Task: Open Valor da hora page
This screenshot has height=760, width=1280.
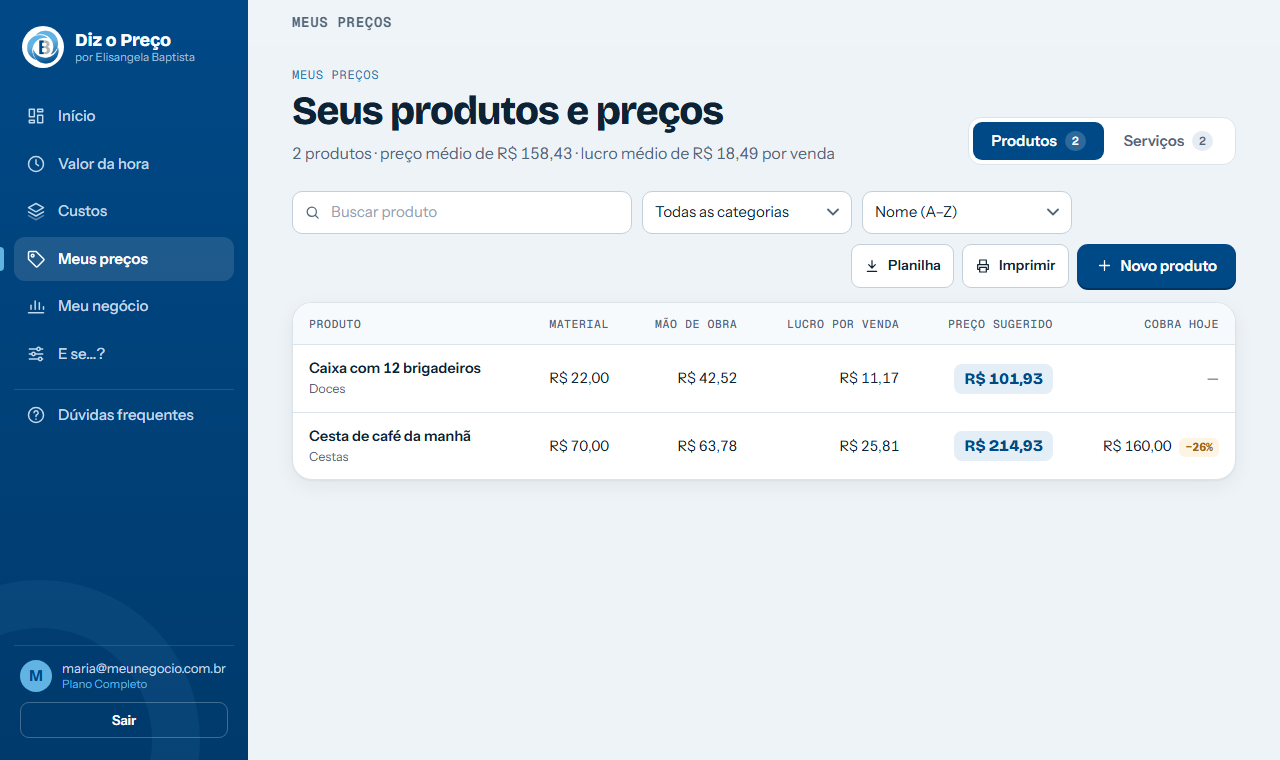Action: (x=124, y=164)
